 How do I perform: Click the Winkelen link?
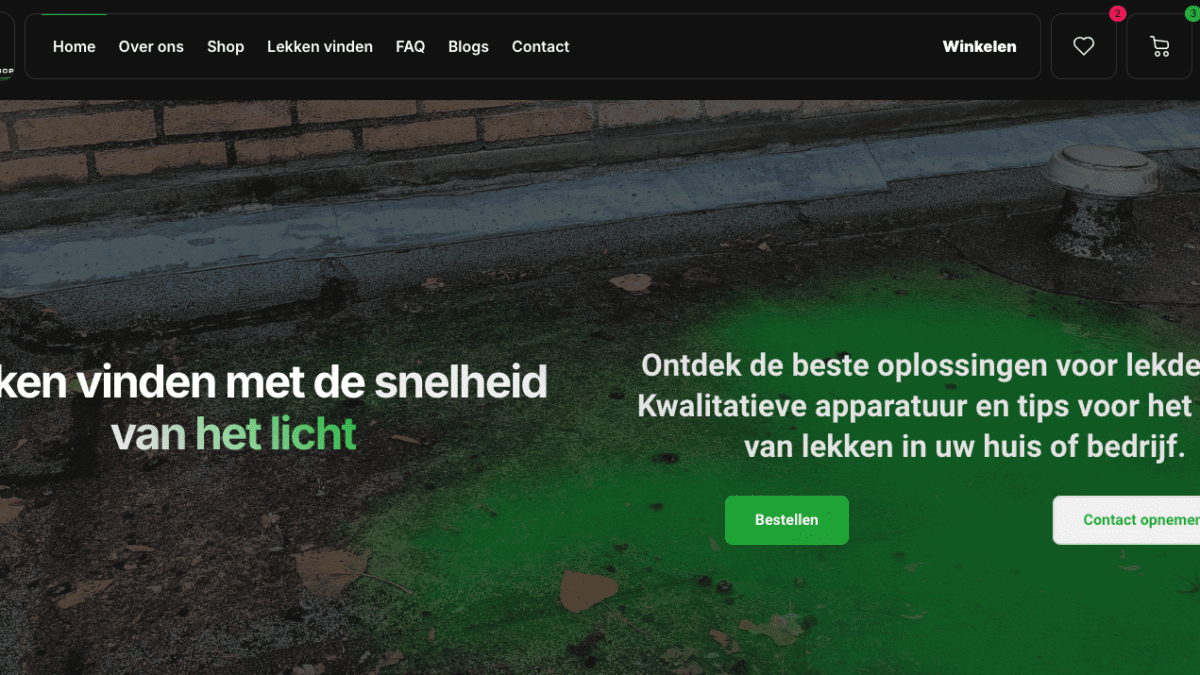[979, 46]
